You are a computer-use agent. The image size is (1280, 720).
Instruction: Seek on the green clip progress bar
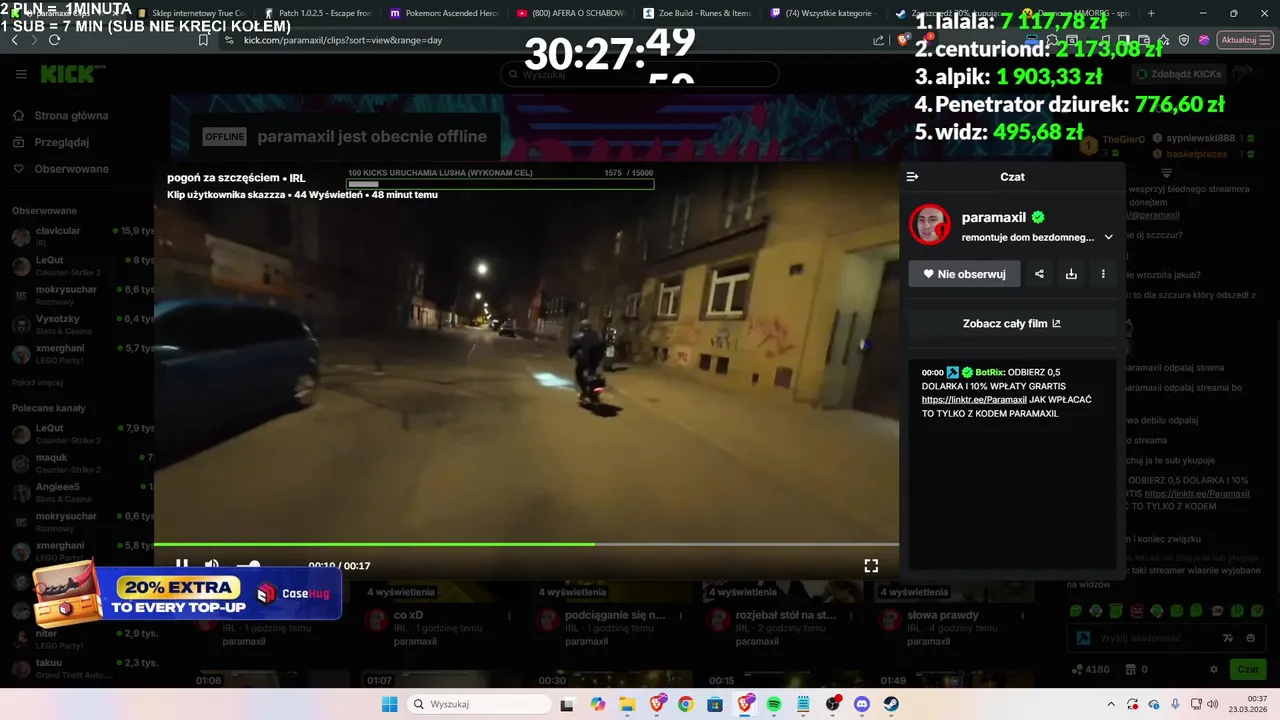tap(526, 545)
